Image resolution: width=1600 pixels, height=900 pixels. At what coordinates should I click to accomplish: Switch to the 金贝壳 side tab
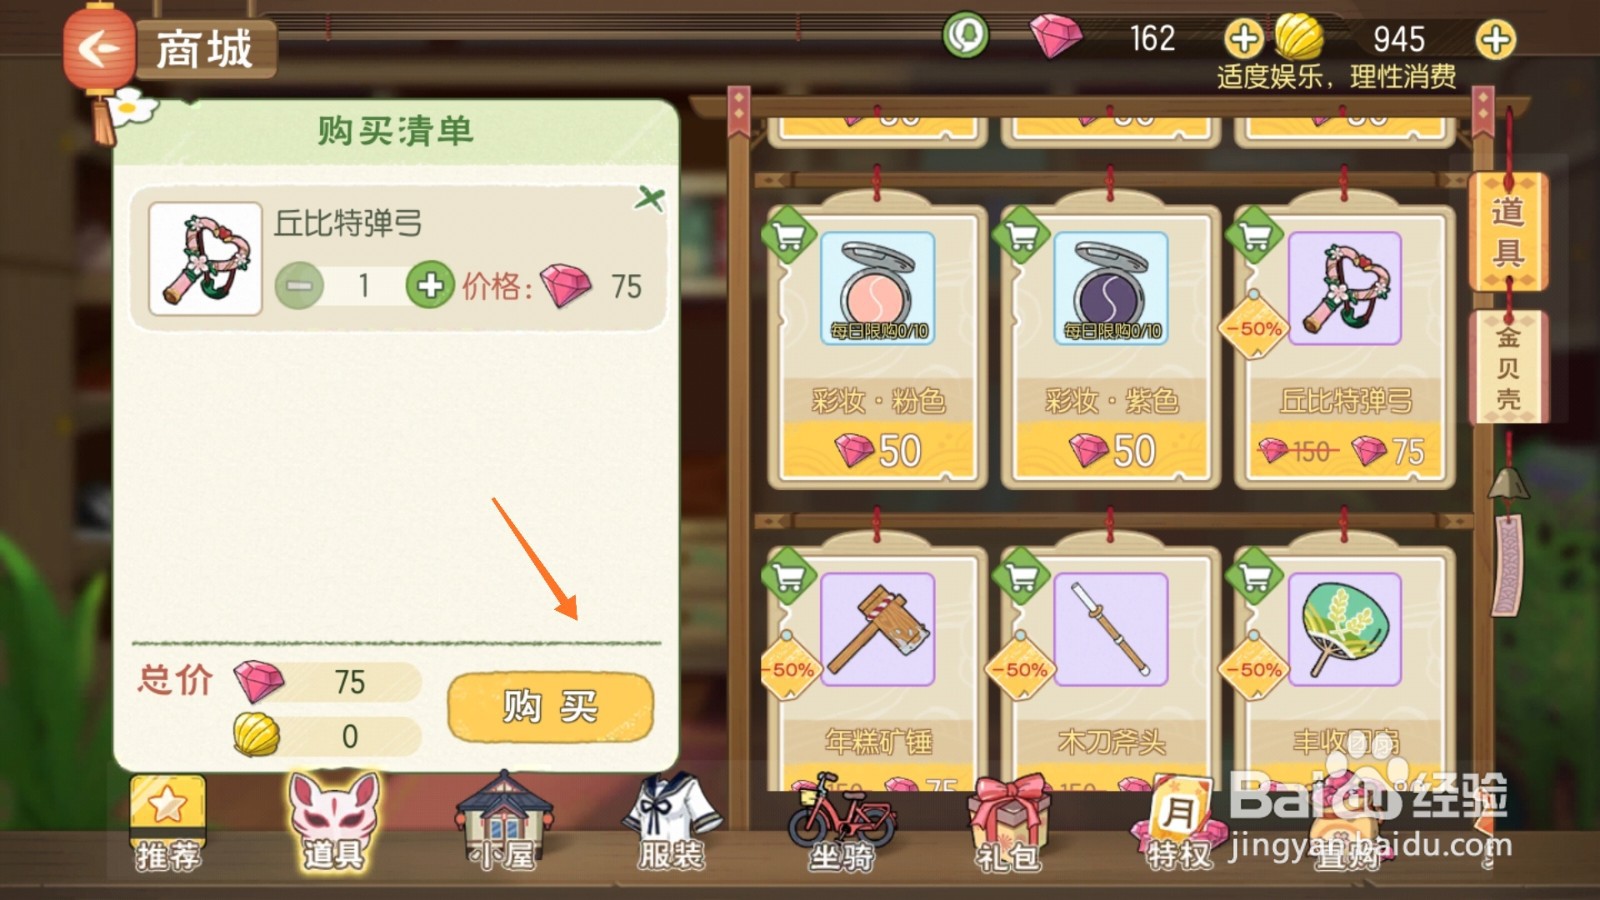point(1508,367)
